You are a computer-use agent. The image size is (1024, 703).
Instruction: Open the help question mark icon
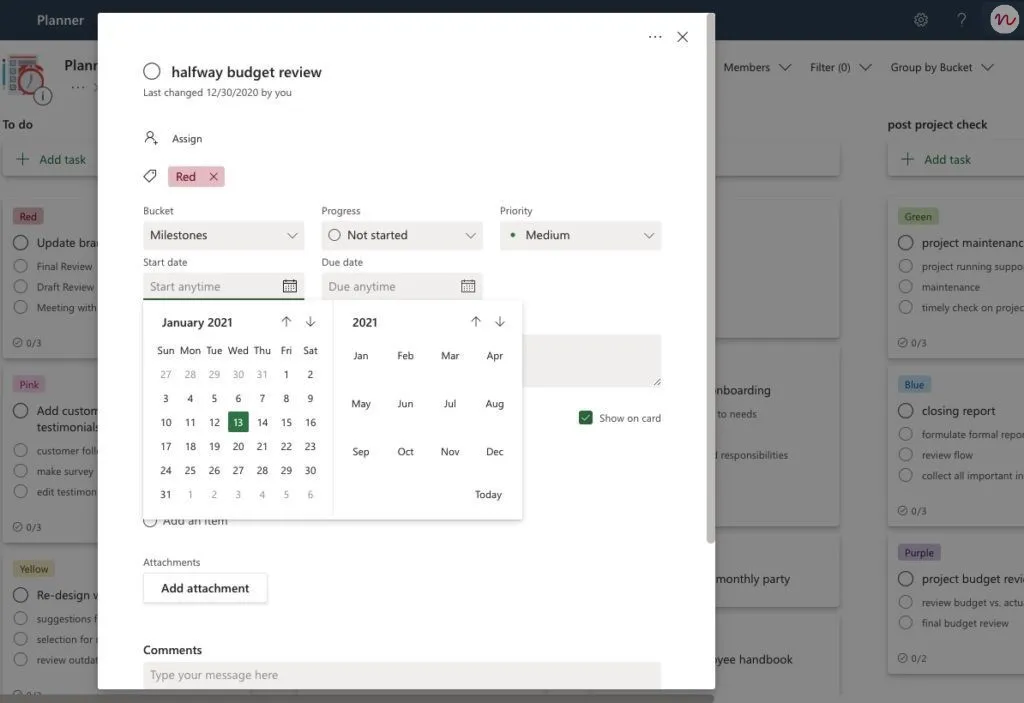(x=961, y=20)
